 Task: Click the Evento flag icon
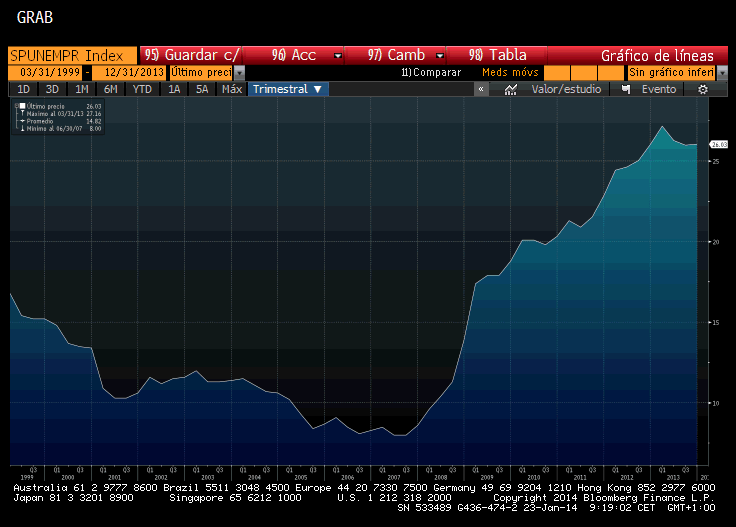626,89
